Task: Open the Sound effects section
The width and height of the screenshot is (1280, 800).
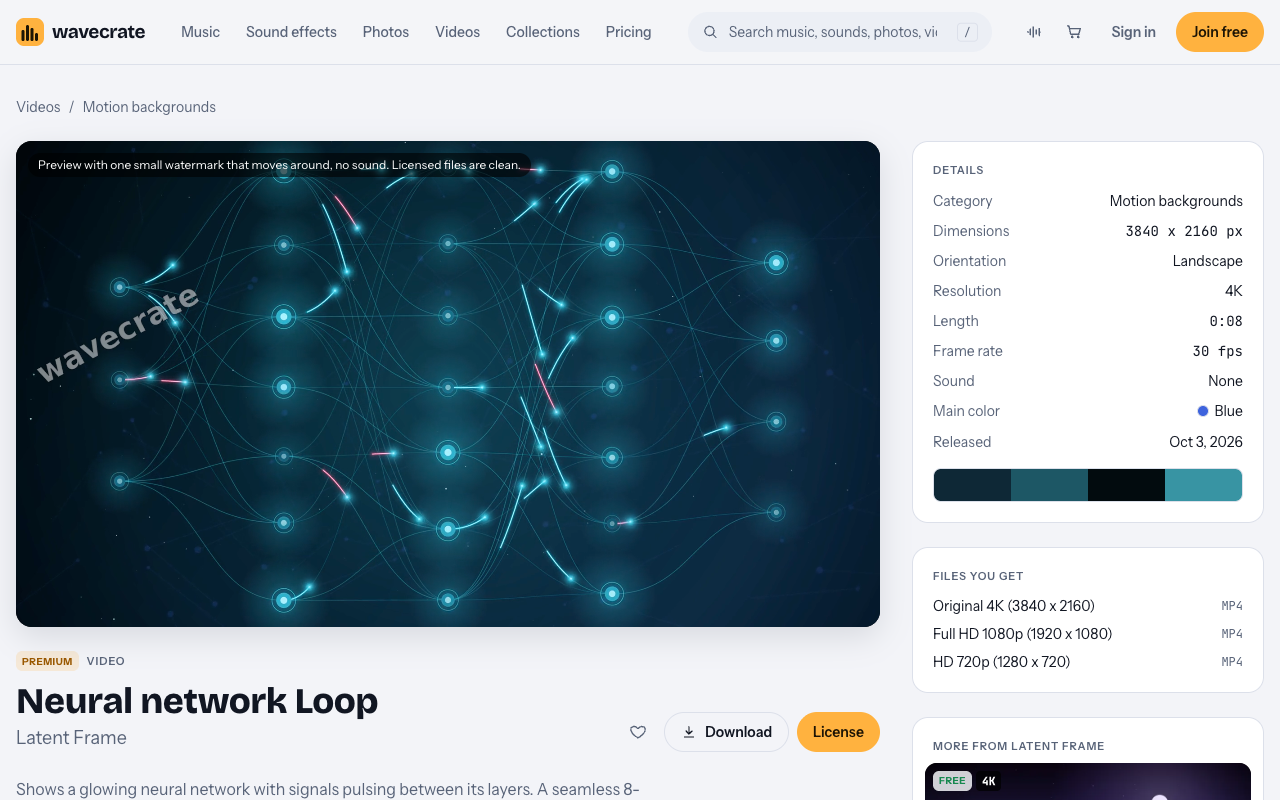Action: click(291, 32)
